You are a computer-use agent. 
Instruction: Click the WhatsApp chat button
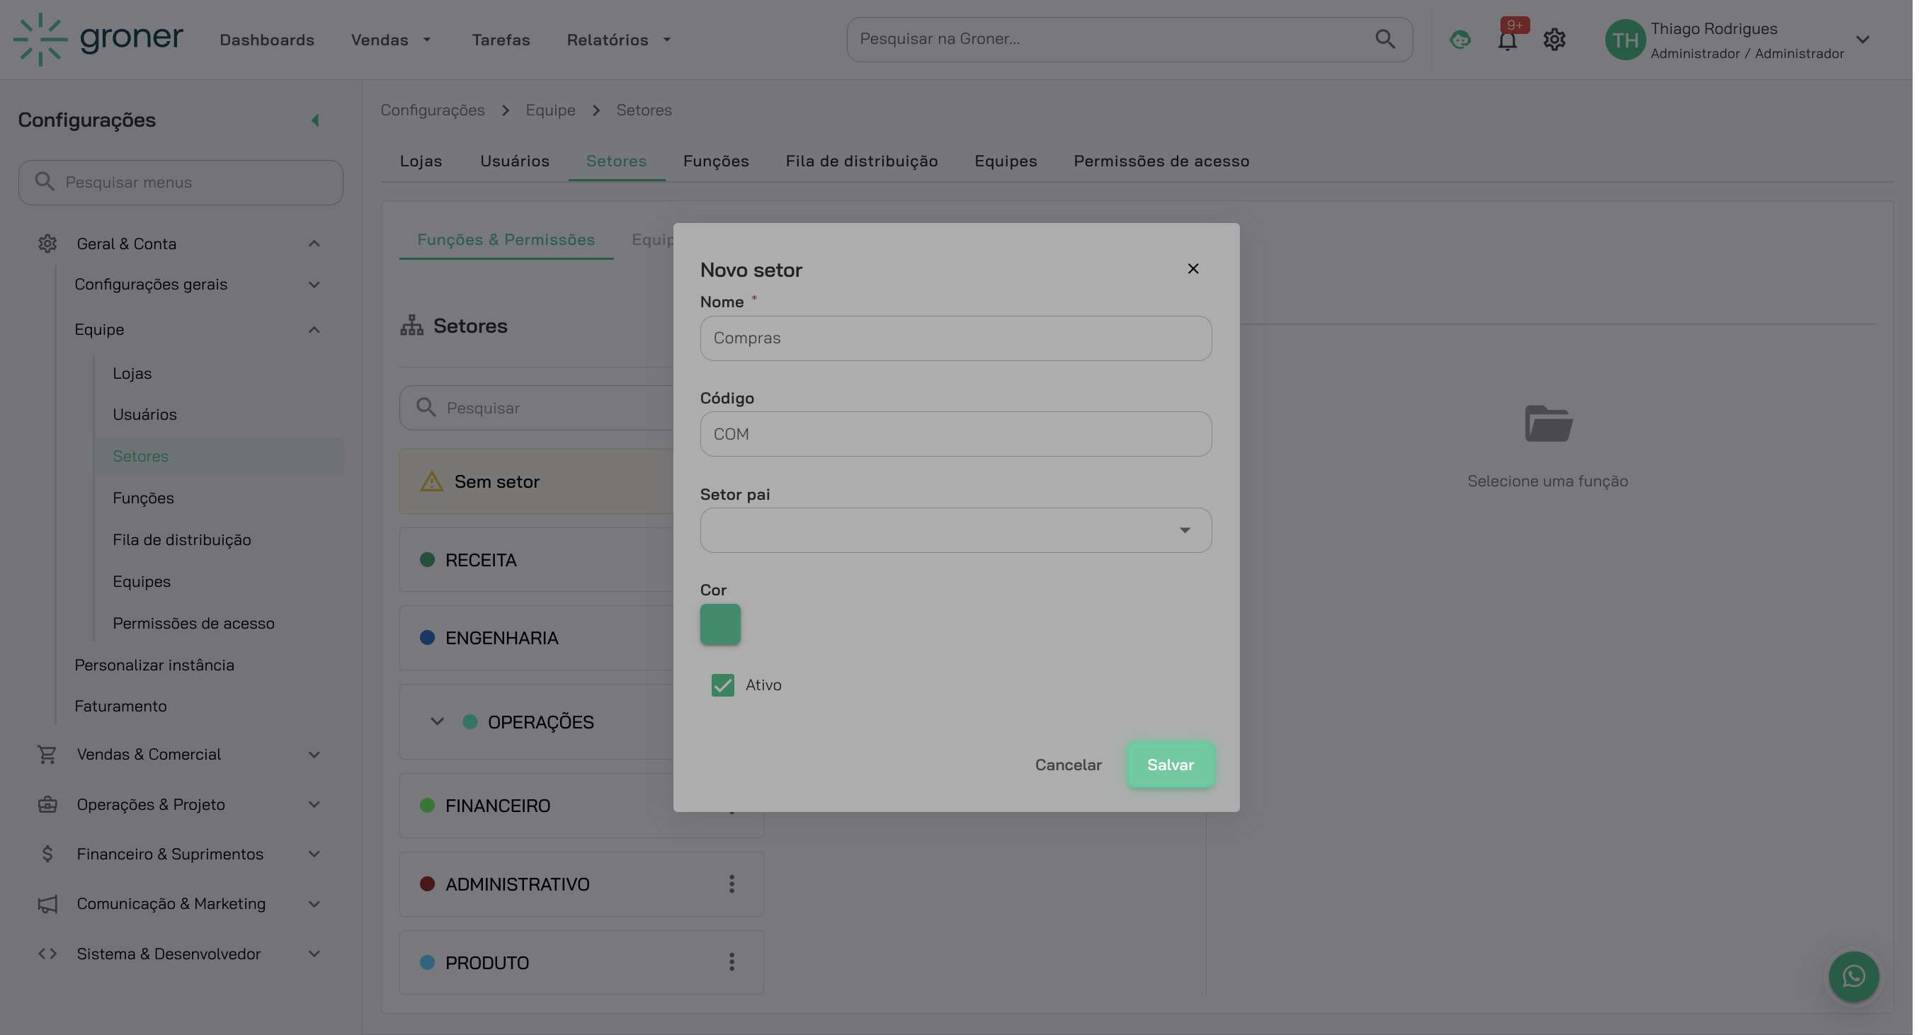pos(1853,976)
